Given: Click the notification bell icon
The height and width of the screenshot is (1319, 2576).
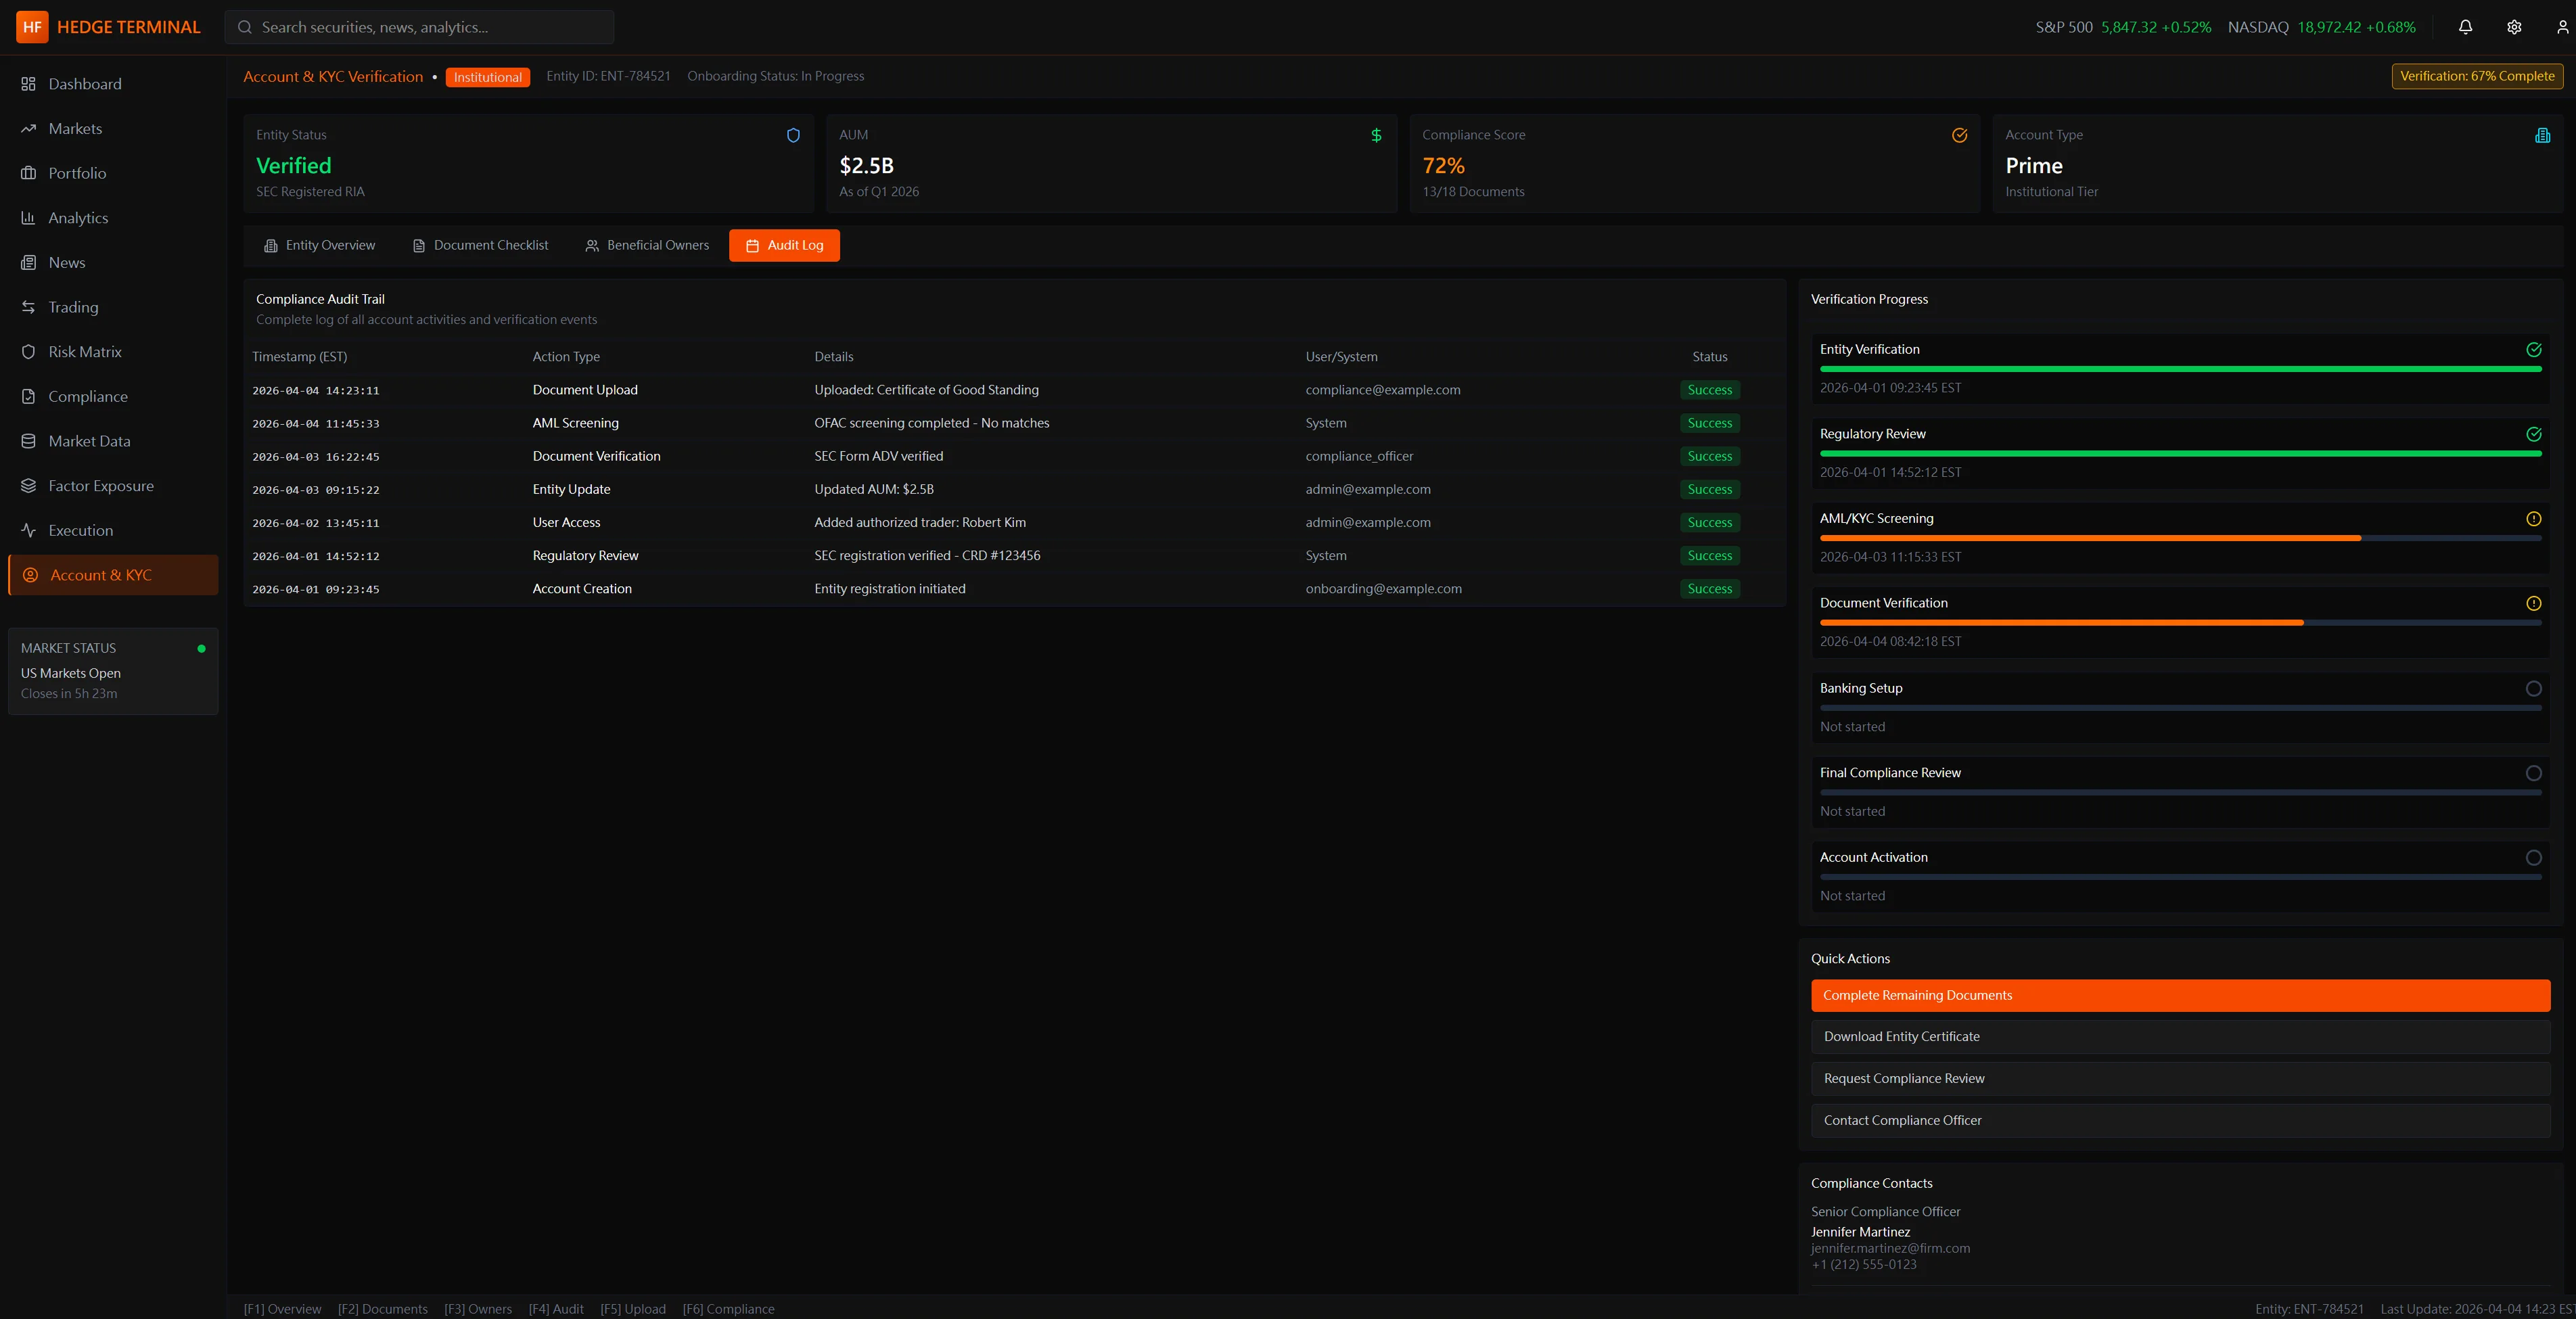Looking at the screenshot, I should pos(2465,27).
